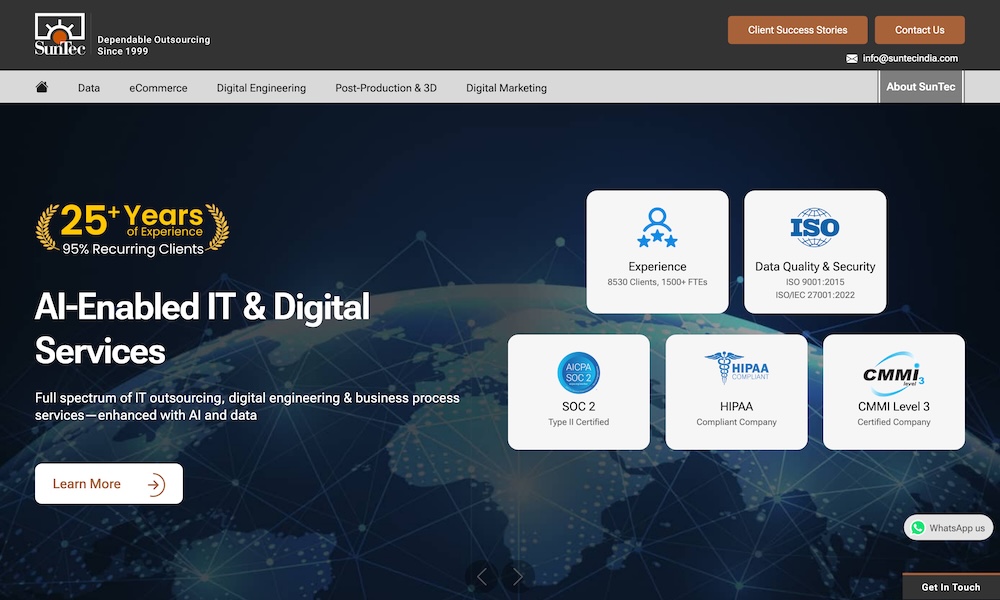The height and width of the screenshot is (600, 1000).
Task: Click 'Certified Company' text
Action: [893, 422]
